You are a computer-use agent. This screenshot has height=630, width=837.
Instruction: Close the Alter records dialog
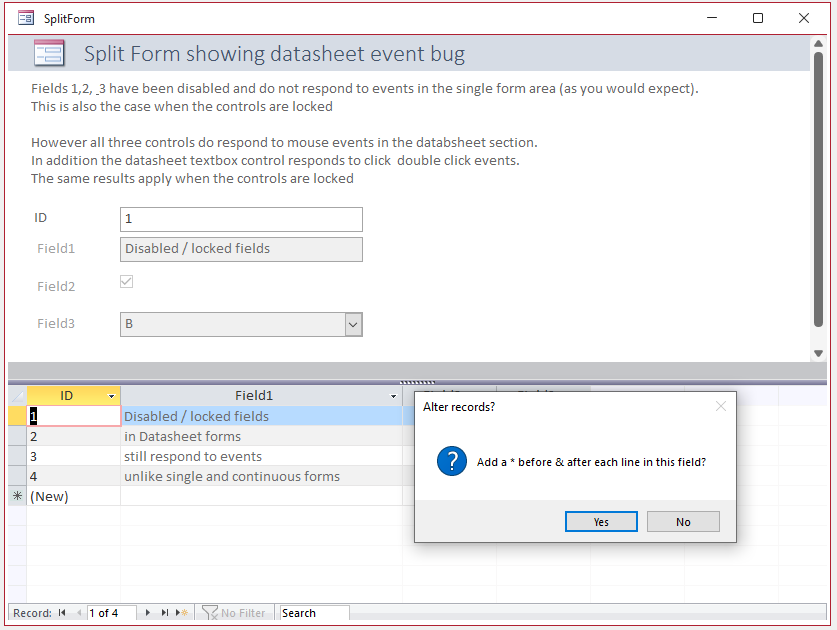(x=721, y=406)
